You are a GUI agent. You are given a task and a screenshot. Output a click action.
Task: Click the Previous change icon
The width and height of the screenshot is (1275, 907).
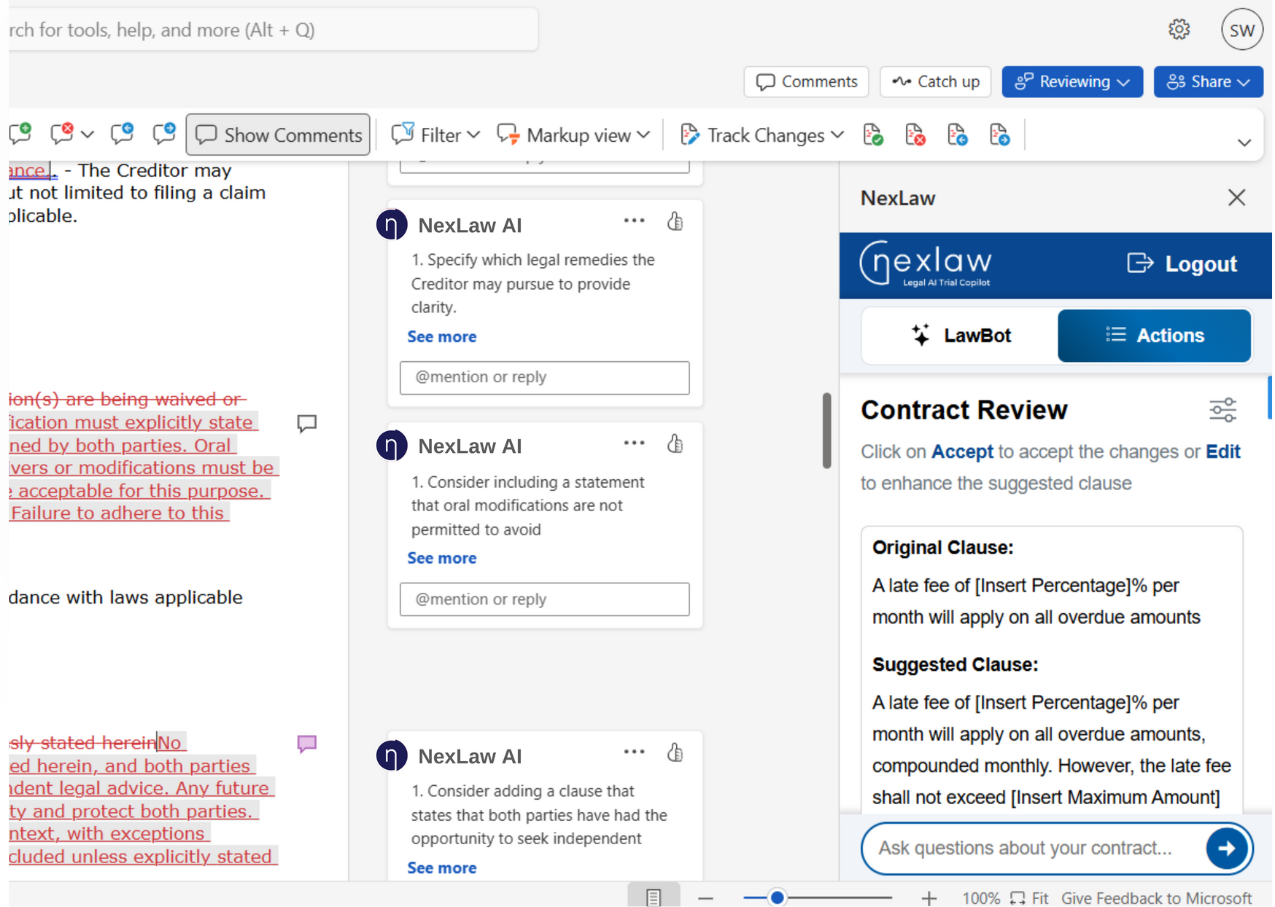pyautogui.click(x=957, y=135)
